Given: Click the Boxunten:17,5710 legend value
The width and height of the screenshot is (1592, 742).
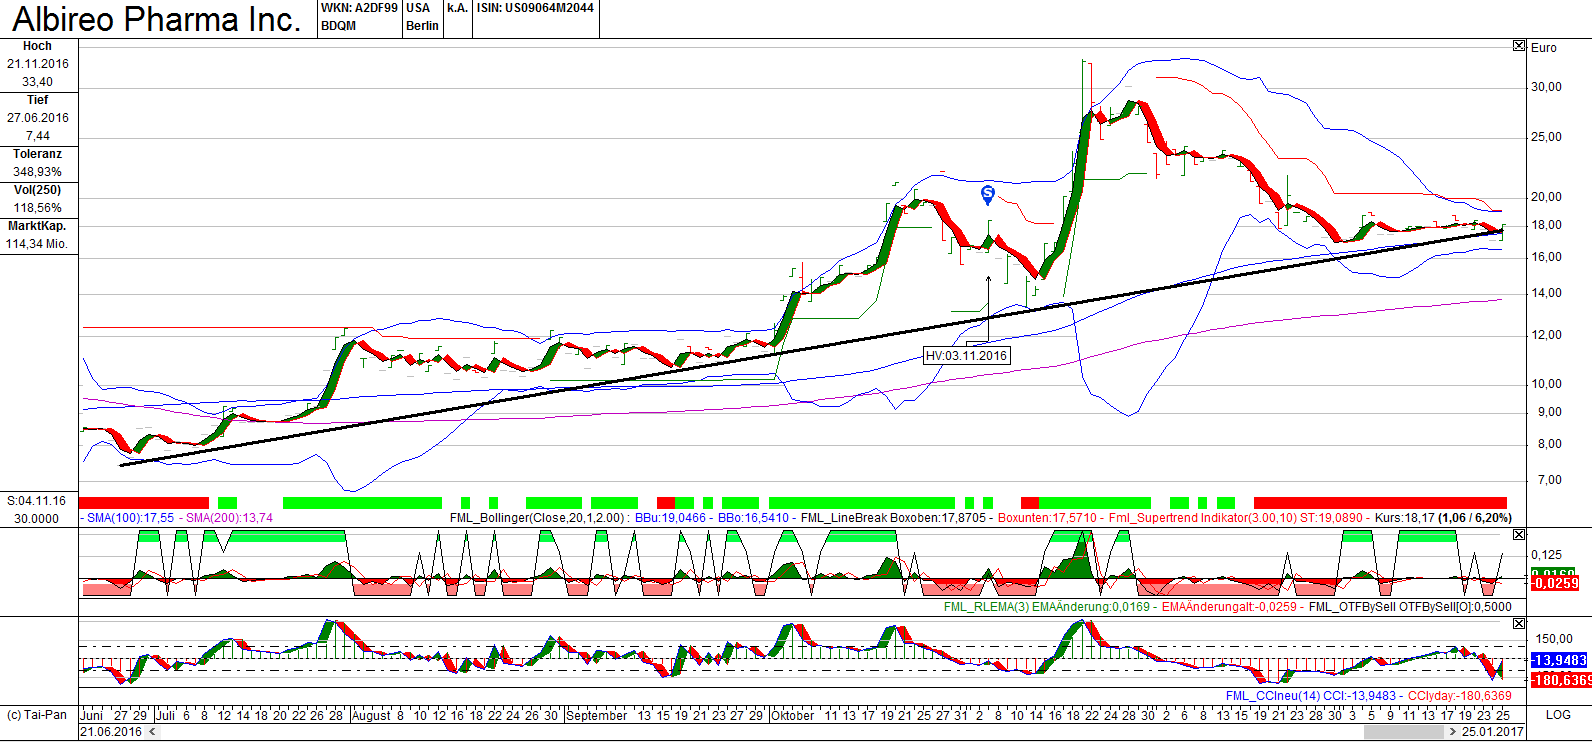Looking at the screenshot, I should click(1047, 518).
